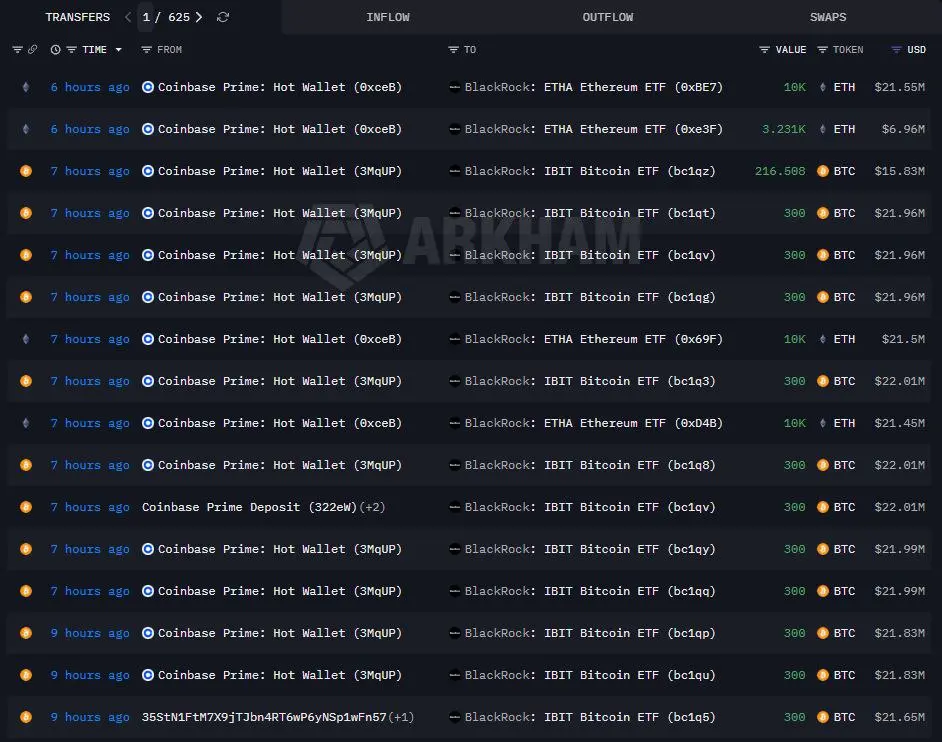Open the TO column filter
The height and width of the screenshot is (742, 942).
(x=454, y=49)
